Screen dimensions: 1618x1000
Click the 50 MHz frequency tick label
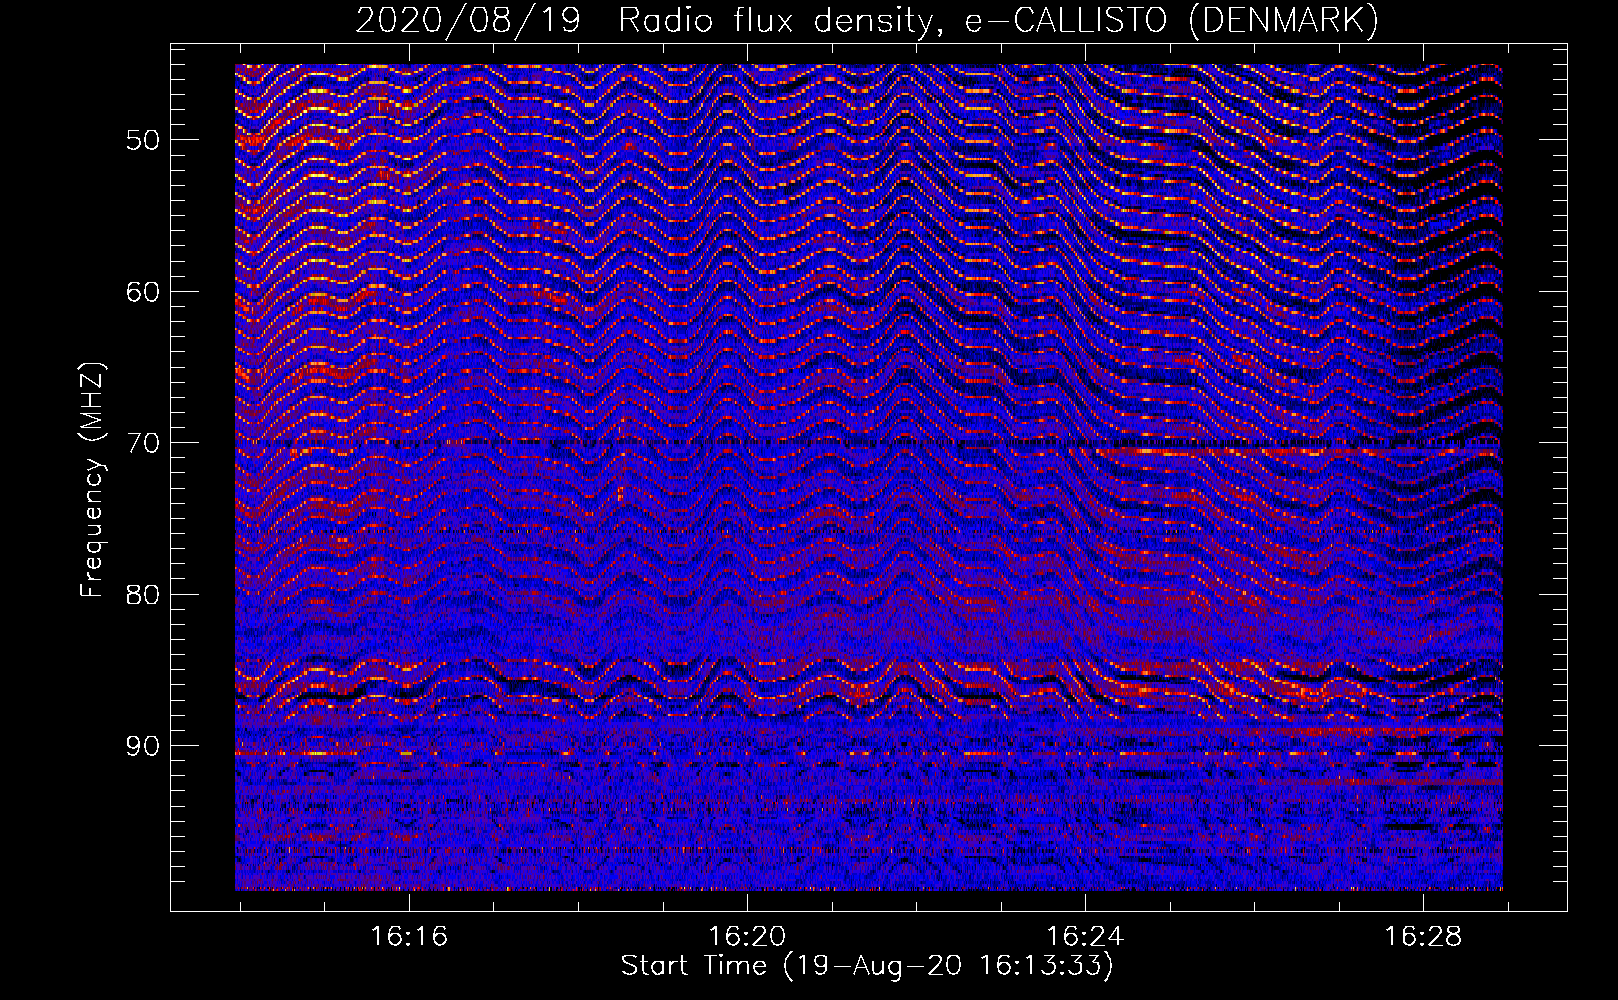coord(143,140)
